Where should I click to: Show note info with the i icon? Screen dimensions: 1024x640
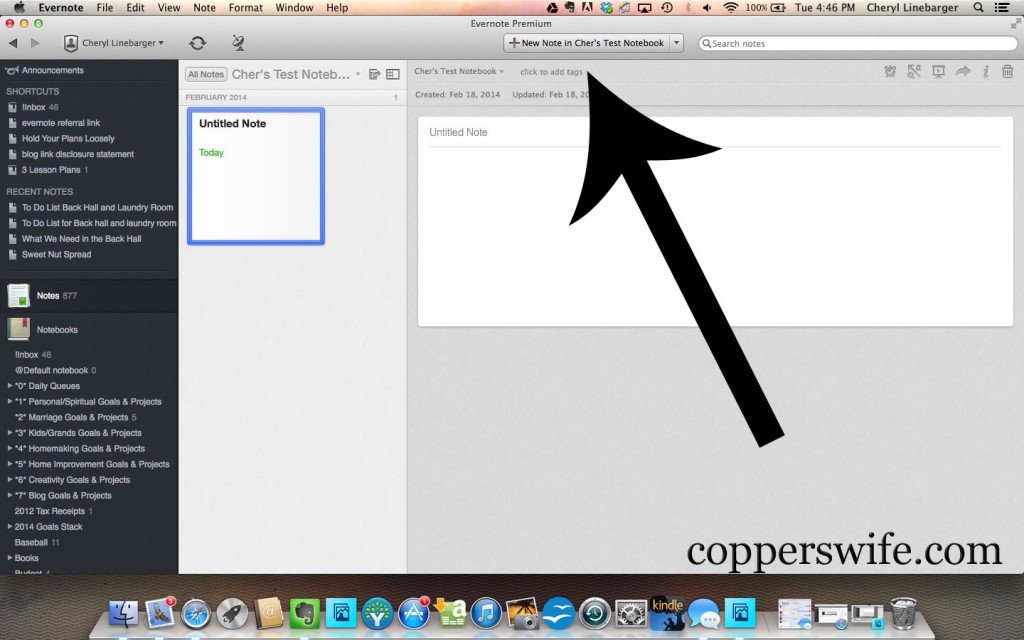click(x=985, y=72)
